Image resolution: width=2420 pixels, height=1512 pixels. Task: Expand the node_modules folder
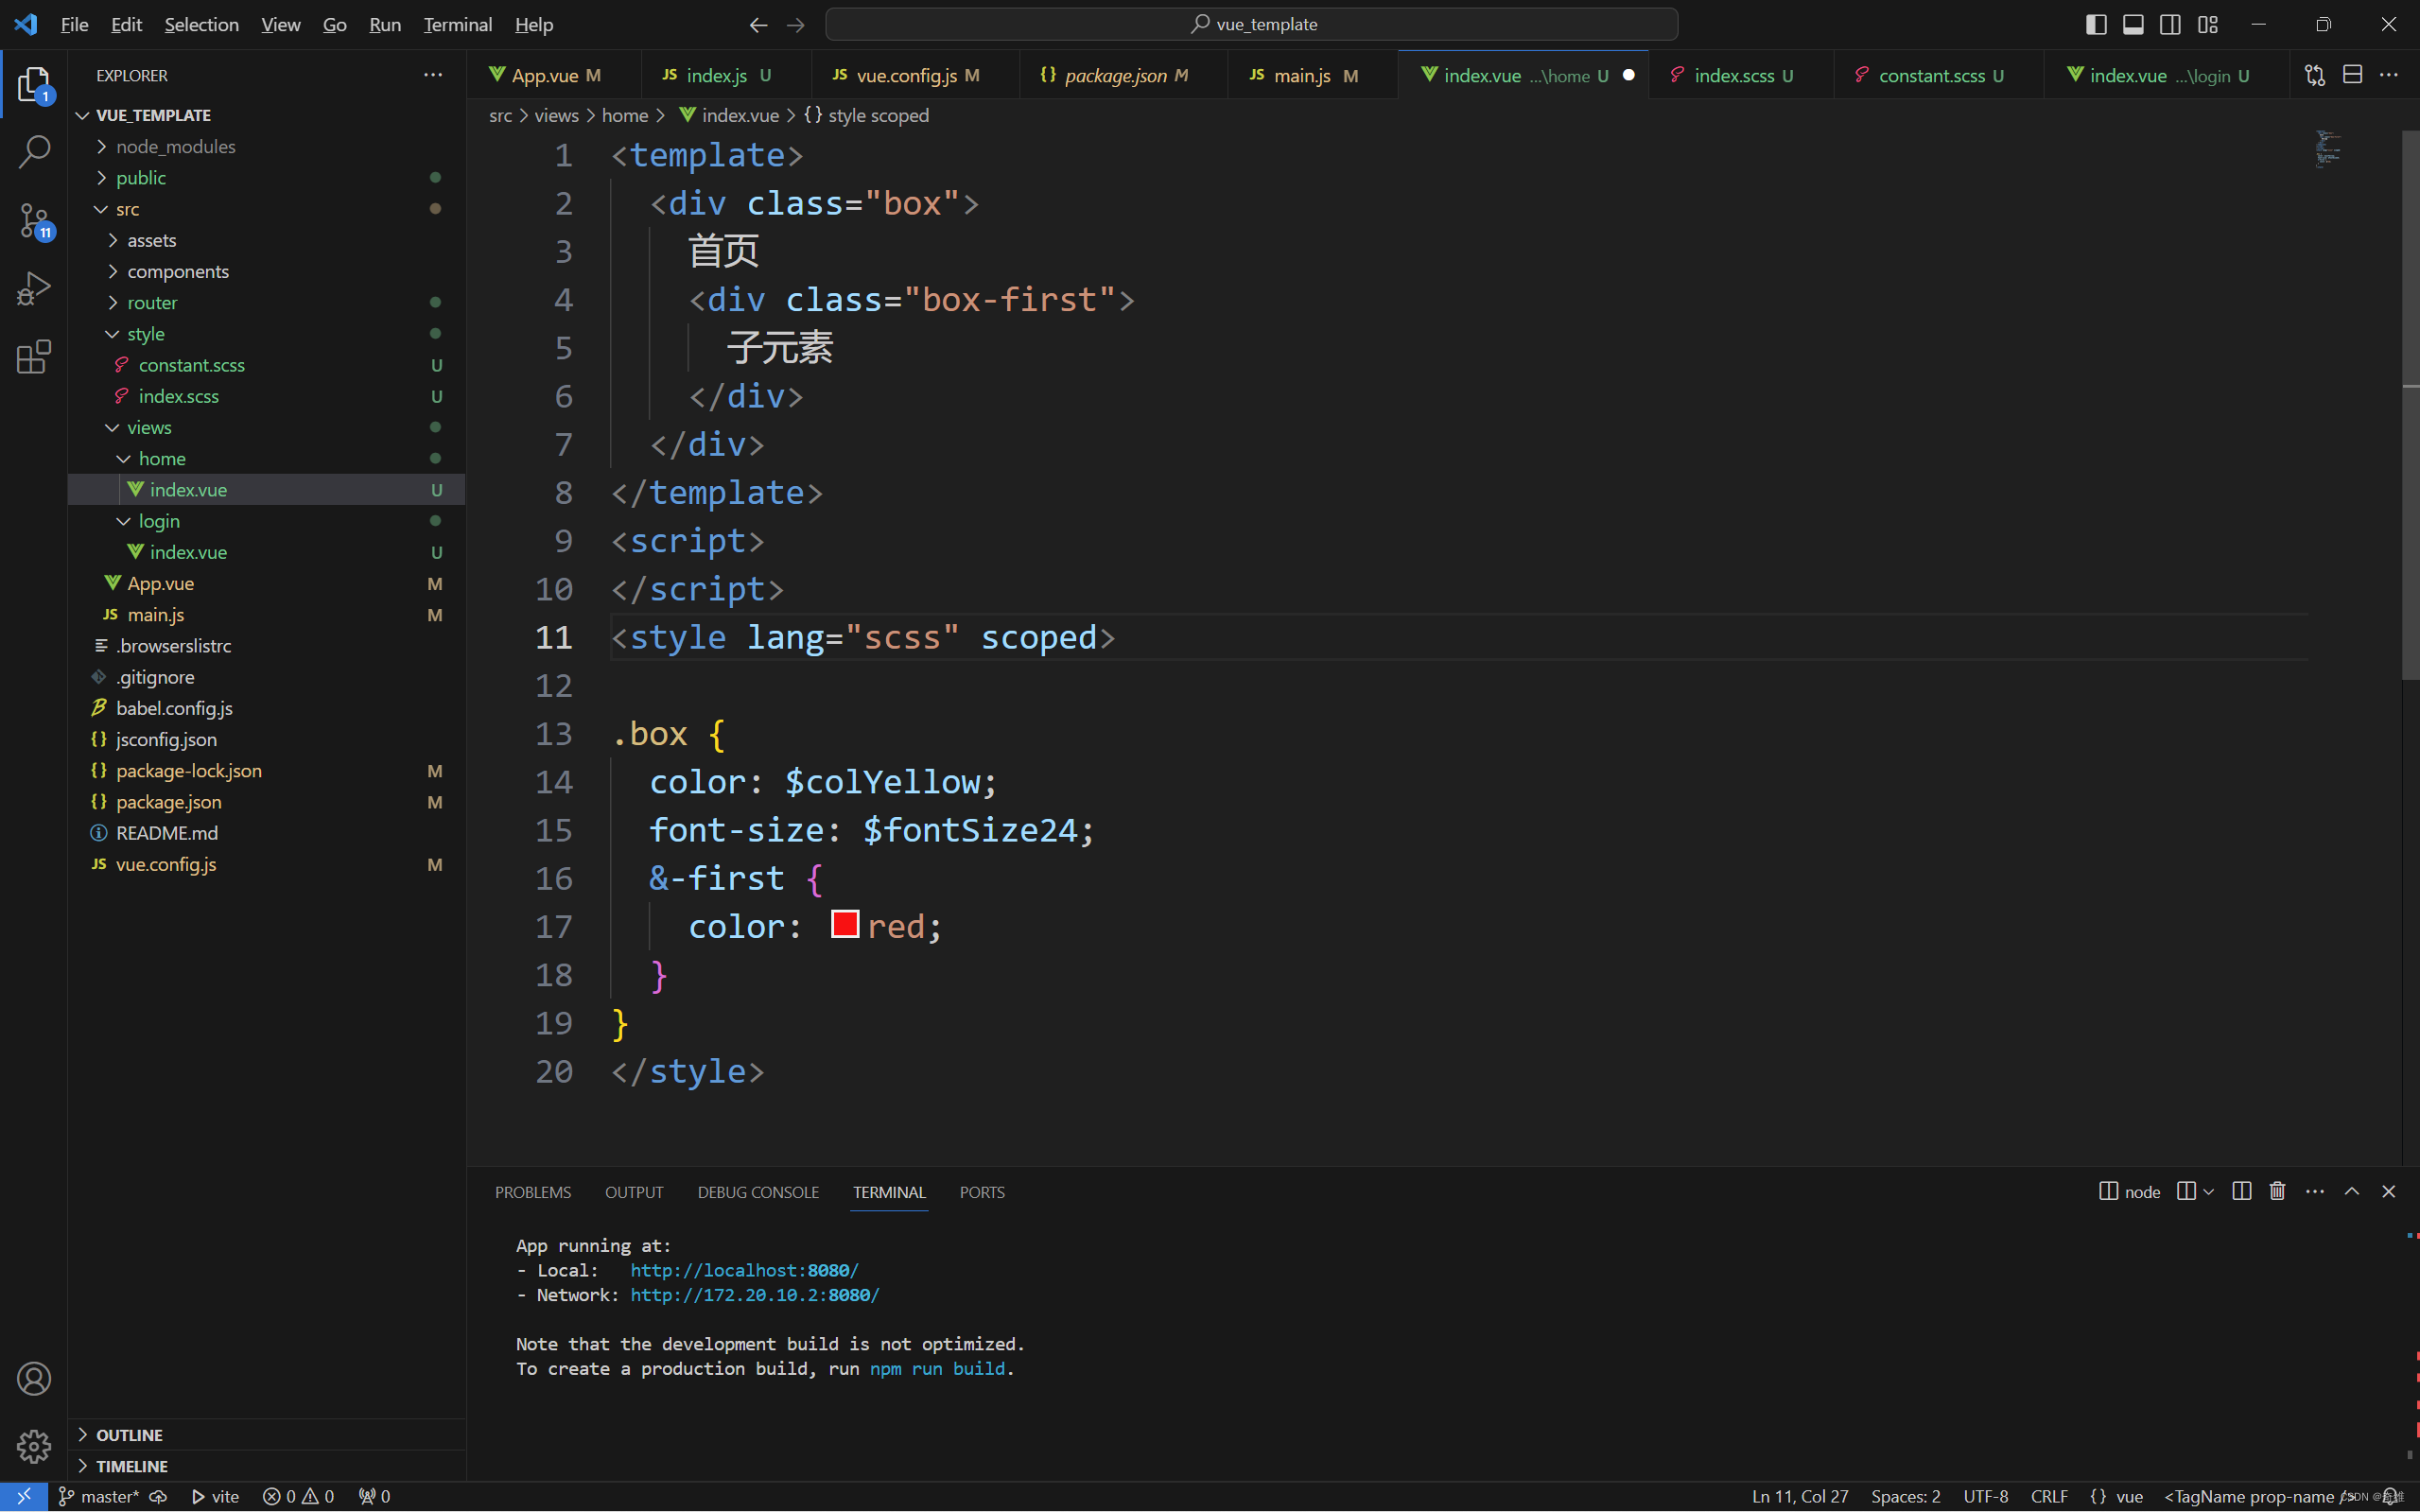point(175,146)
